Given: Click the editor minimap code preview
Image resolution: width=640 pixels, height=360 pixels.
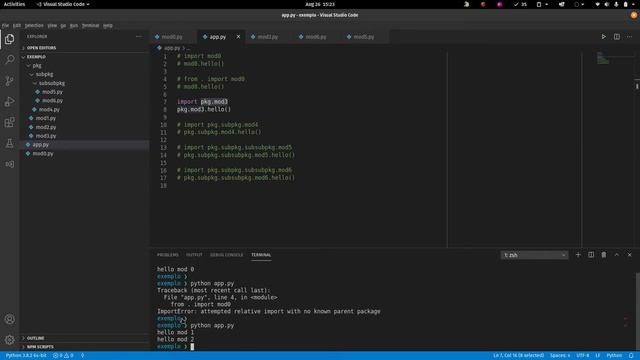Looking at the screenshot, I should (x=603, y=58).
